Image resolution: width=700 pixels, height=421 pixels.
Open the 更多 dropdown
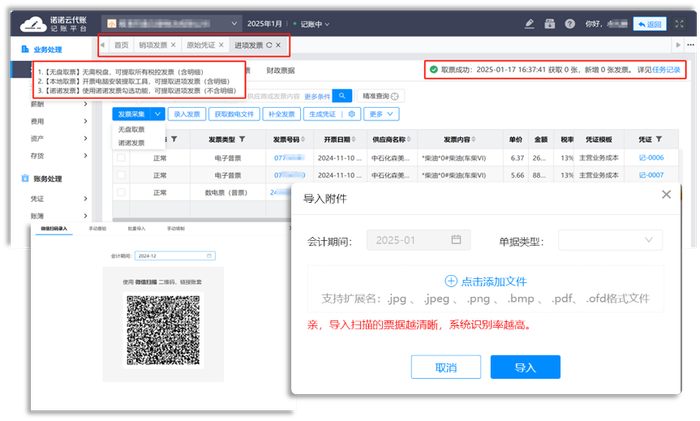(381, 114)
